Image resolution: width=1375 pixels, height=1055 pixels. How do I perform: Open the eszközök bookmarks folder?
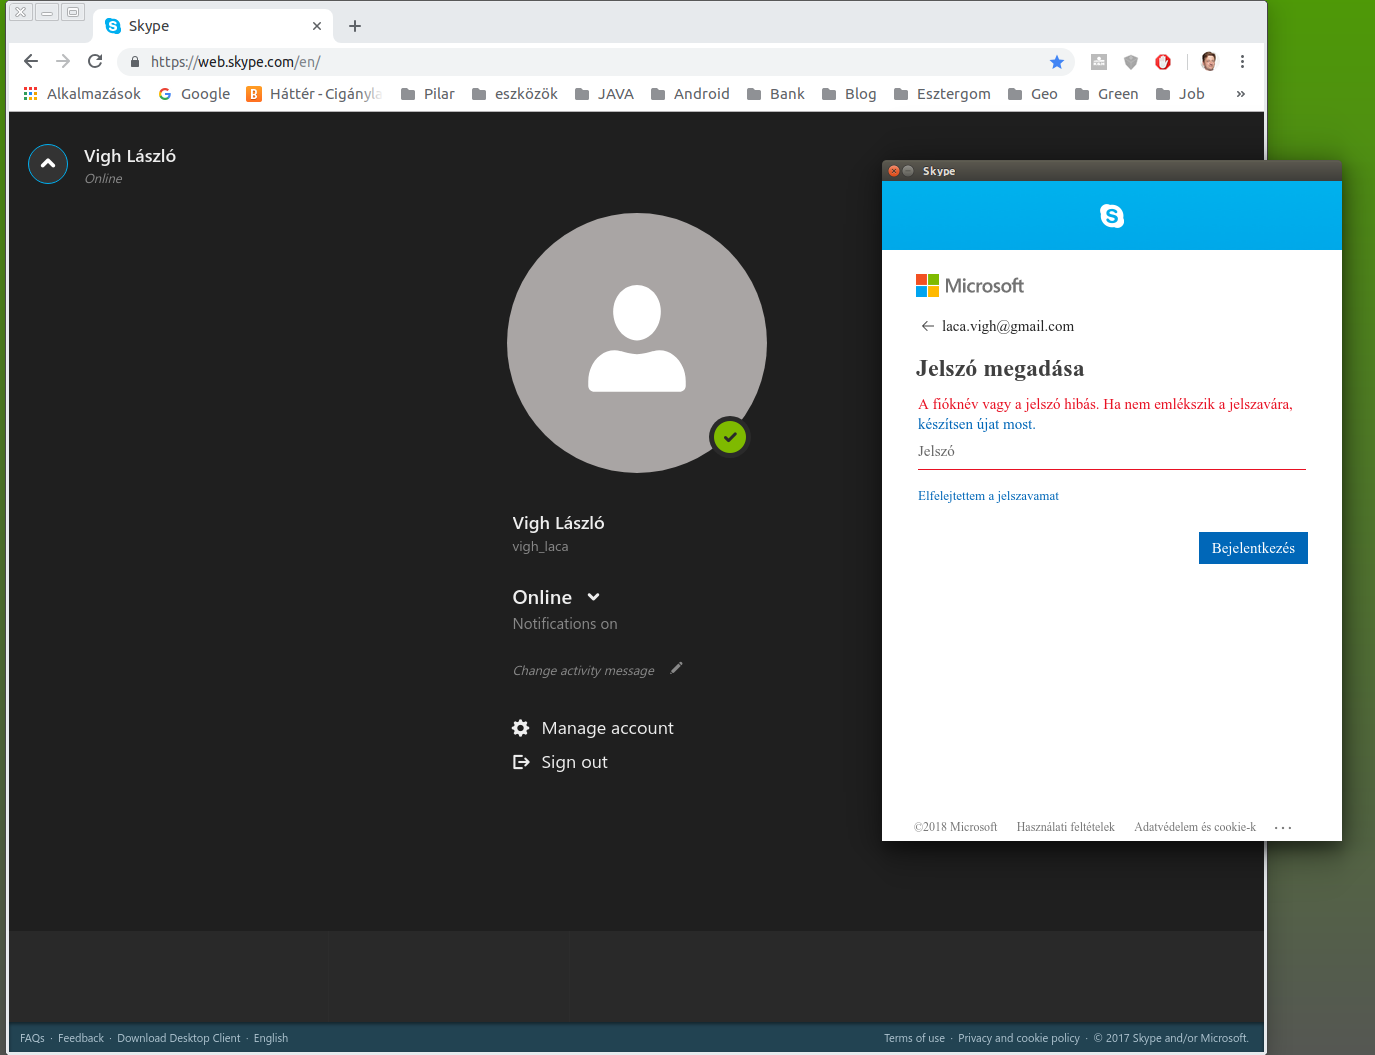click(515, 94)
